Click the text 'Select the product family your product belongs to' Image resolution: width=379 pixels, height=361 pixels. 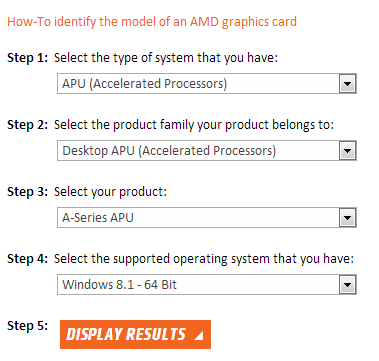click(x=194, y=125)
